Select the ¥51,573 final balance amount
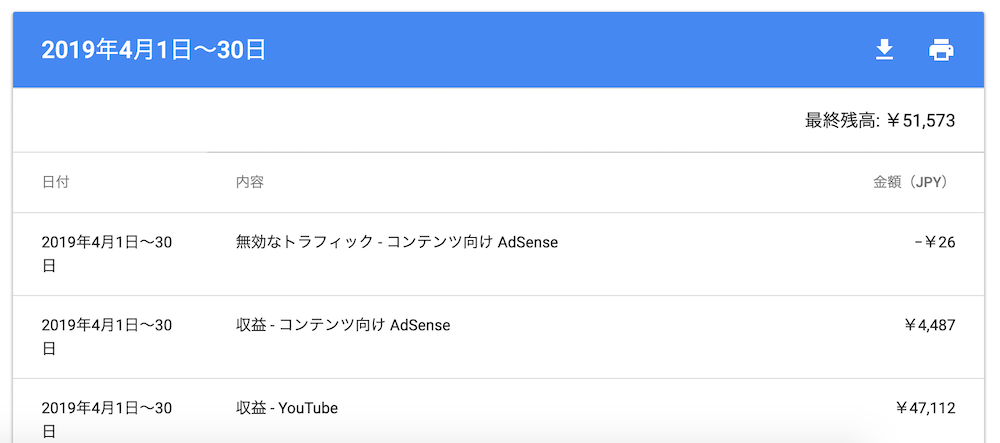This screenshot has width=1000, height=443. [922, 120]
